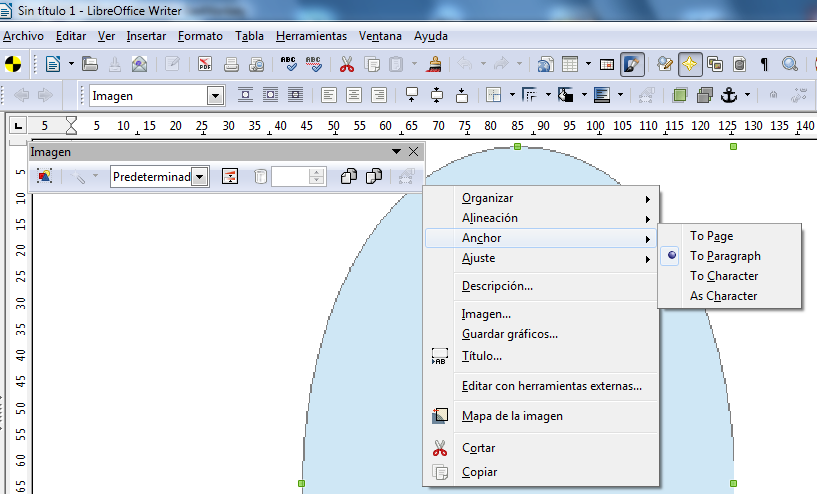Open the Gallery icon
The image size is (817, 494).
tap(715, 65)
